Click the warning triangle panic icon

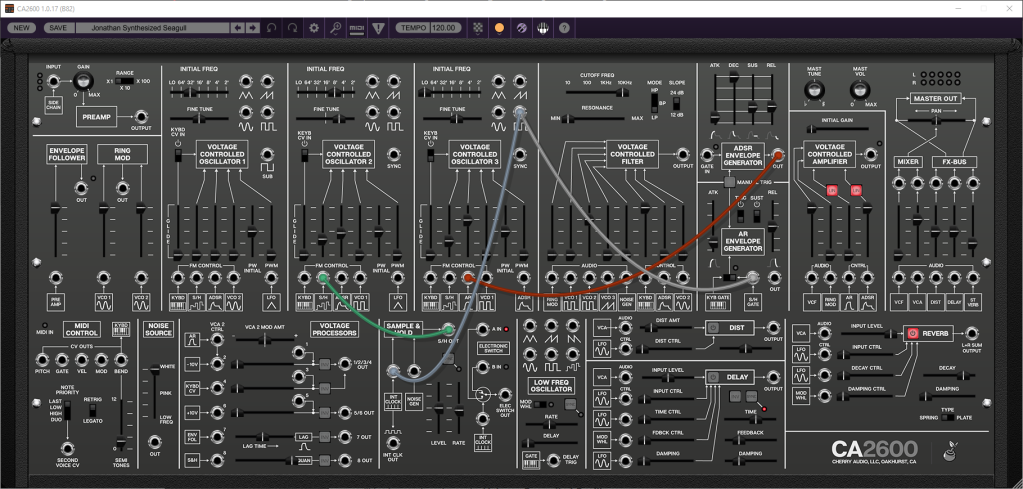(x=379, y=28)
